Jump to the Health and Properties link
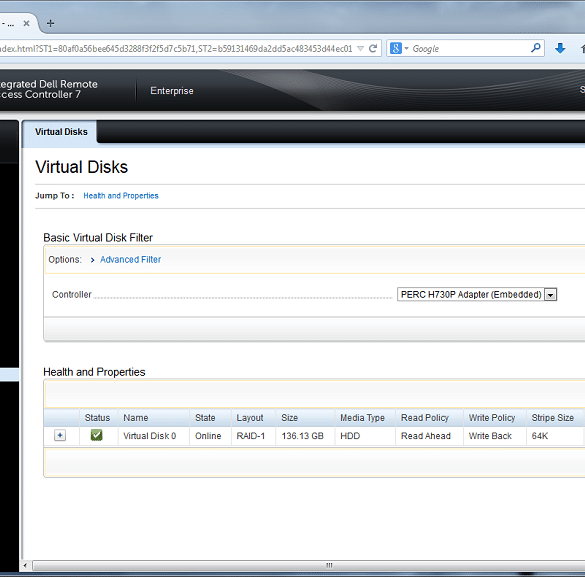 click(x=121, y=196)
